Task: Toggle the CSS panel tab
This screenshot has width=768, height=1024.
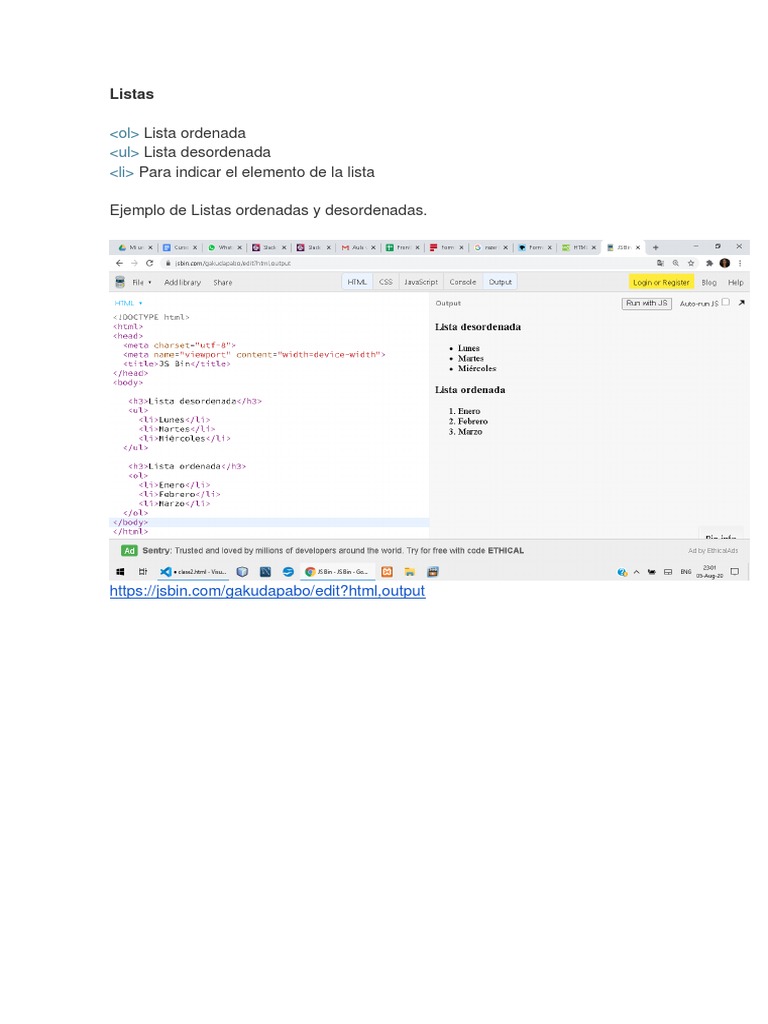Action: 386,282
